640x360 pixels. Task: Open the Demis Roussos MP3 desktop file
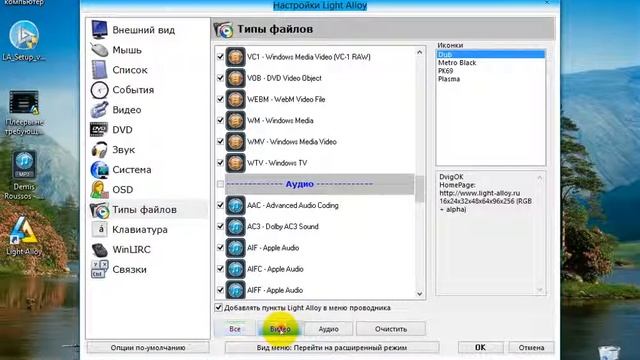pos(24,164)
